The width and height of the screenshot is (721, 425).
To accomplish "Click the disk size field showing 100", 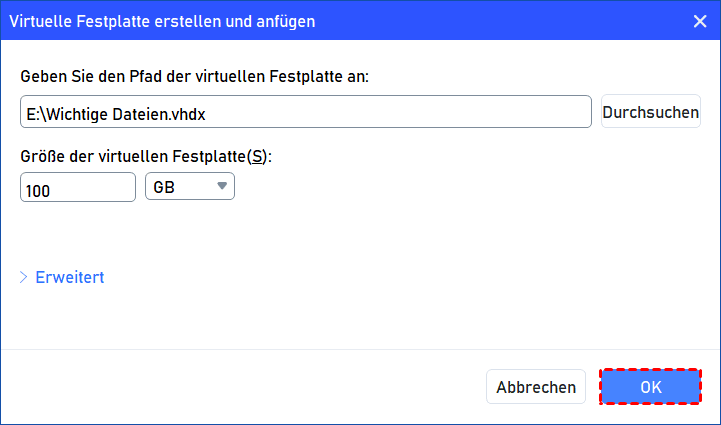I will (77, 188).
